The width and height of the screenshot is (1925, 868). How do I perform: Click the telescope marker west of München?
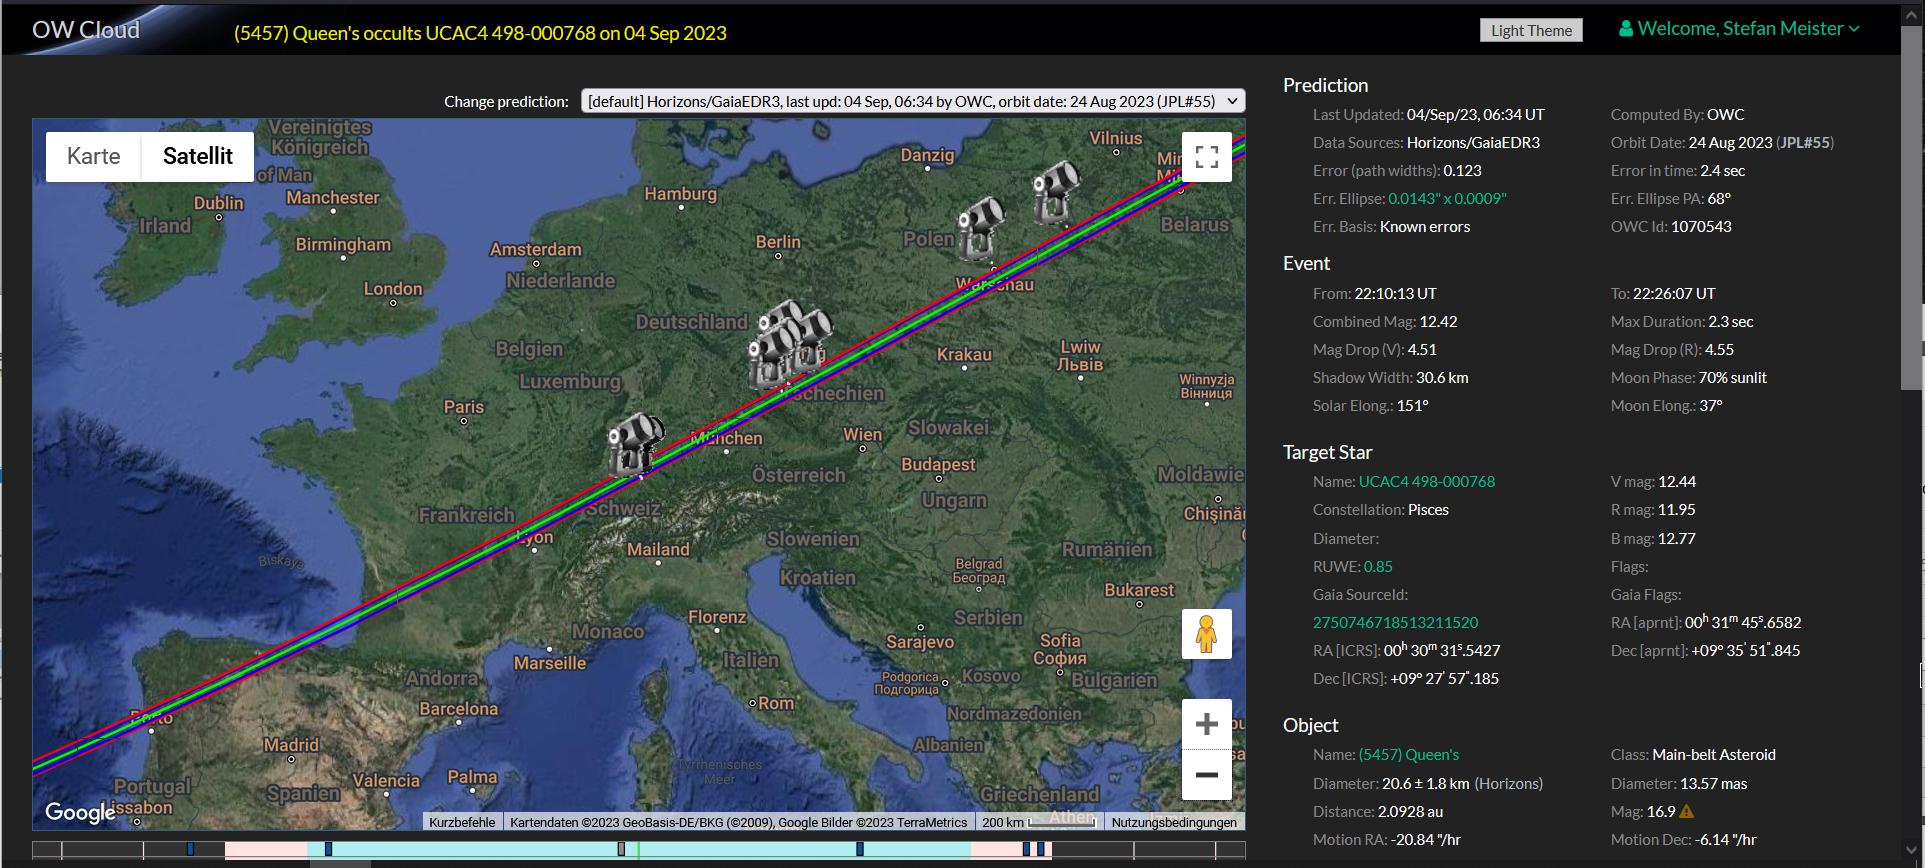tap(634, 443)
